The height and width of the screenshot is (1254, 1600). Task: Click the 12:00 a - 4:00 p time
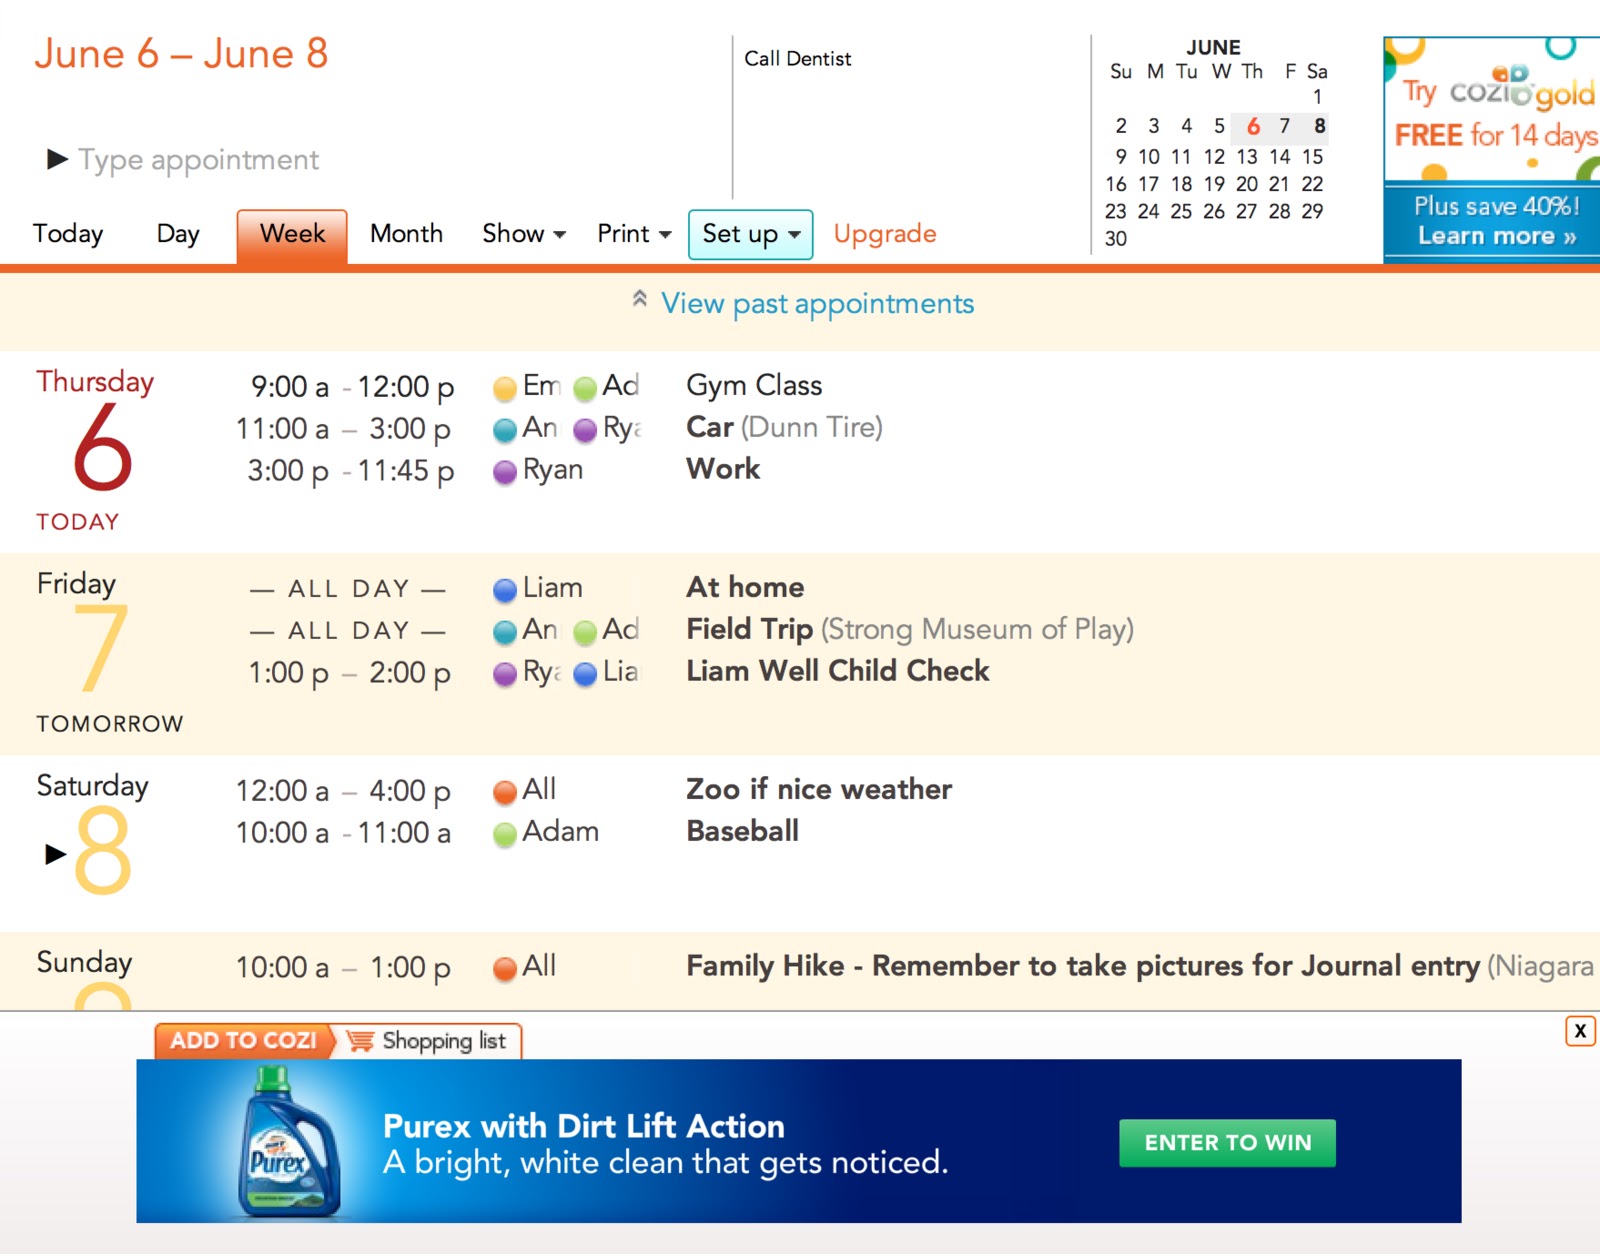[342, 792]
